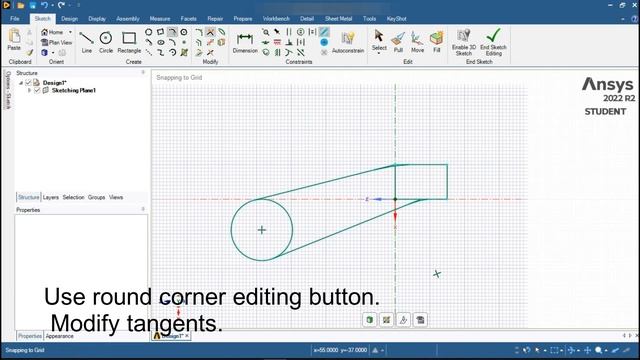Switch to the Design ribbon tab

coord(69,19)
